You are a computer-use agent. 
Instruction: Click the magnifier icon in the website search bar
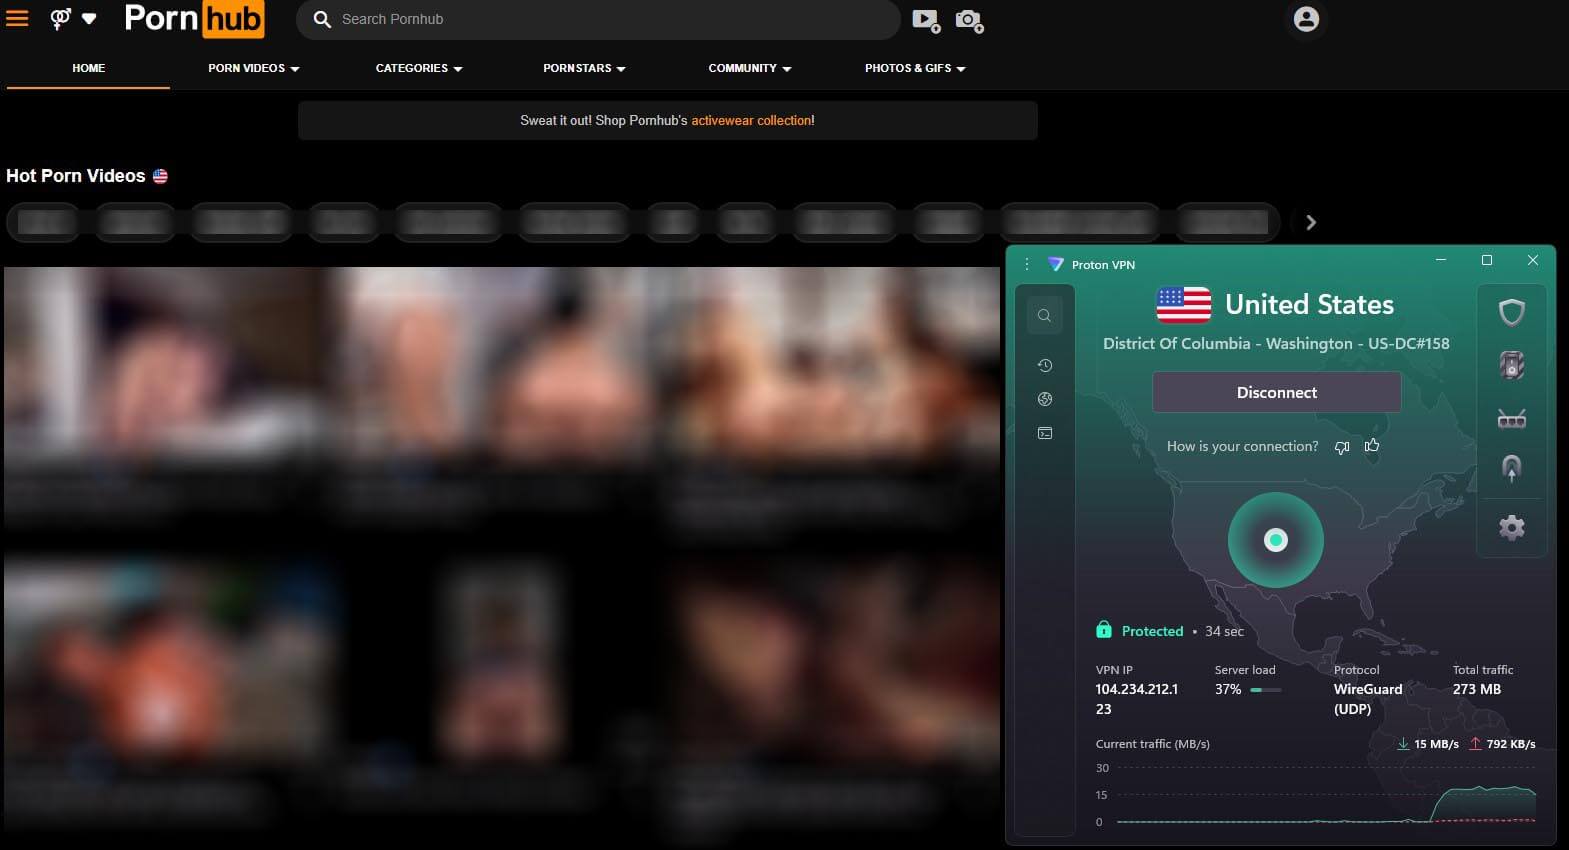point(322,19)
